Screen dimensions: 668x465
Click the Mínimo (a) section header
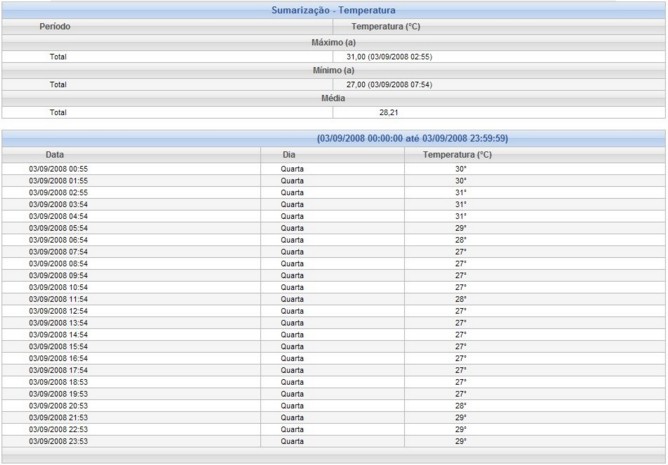(333, 71)
